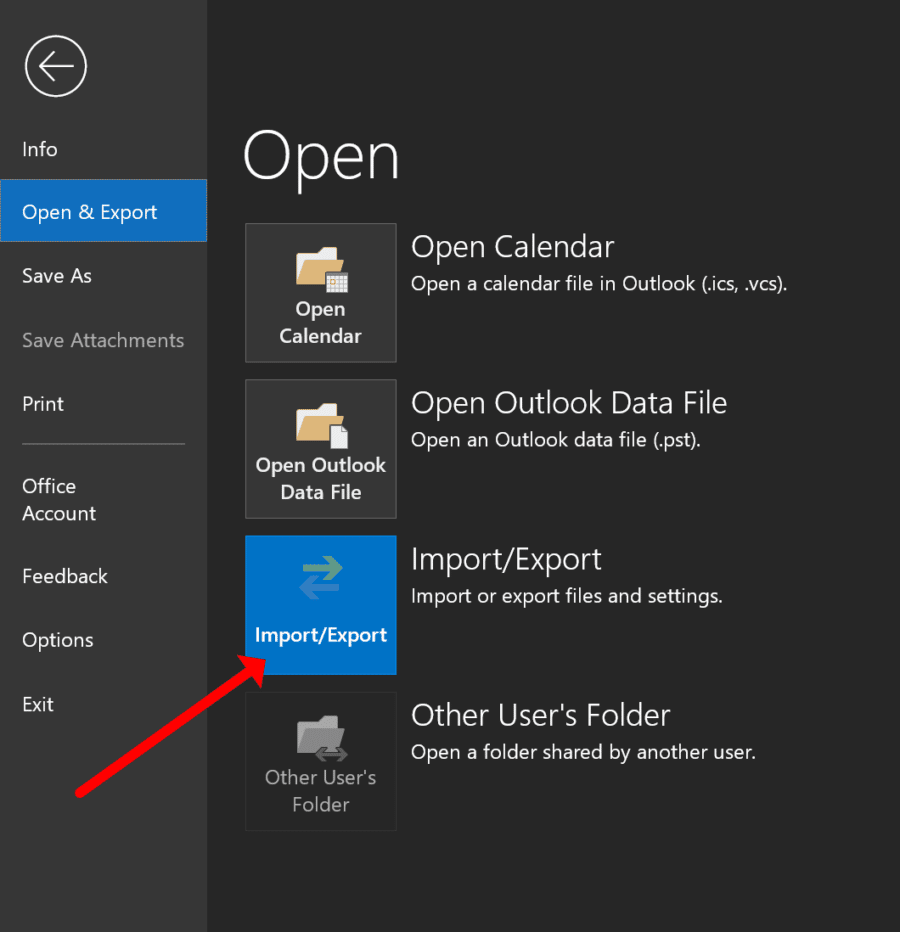Click the Open Outlook Data File folder icon
Image resolution: width=900 pixels, height=932 pixels.
[322, 426]
